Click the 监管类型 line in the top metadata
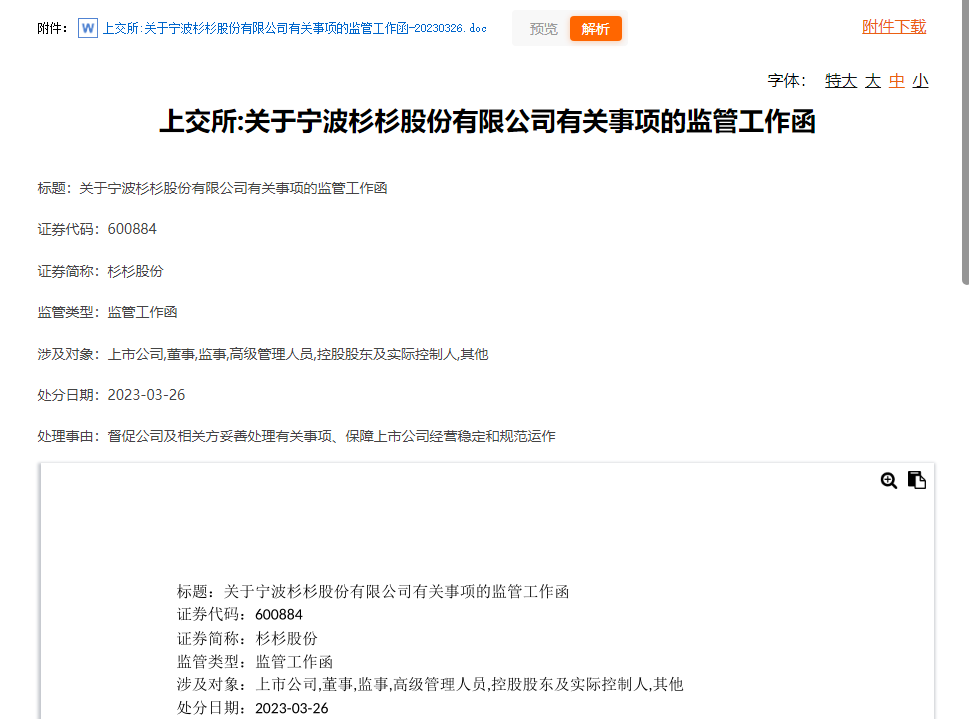The height and width of the screenshot is (719, 969). tap(107, 312)
